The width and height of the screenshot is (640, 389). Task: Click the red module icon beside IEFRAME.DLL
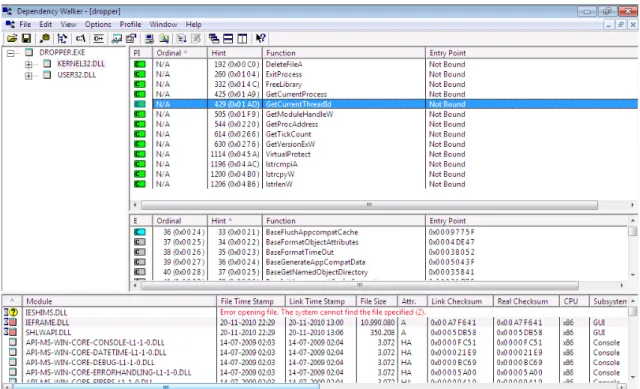[x=13, y=322]
